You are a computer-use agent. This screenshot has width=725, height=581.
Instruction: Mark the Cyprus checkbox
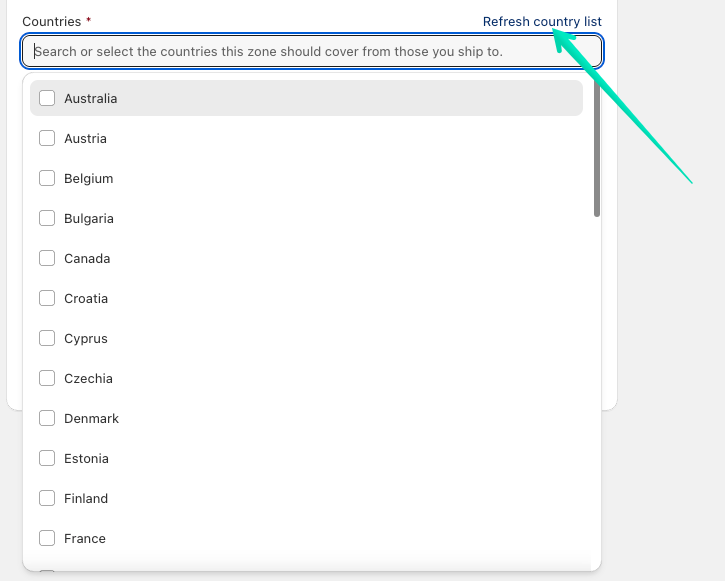coord(47,338)
